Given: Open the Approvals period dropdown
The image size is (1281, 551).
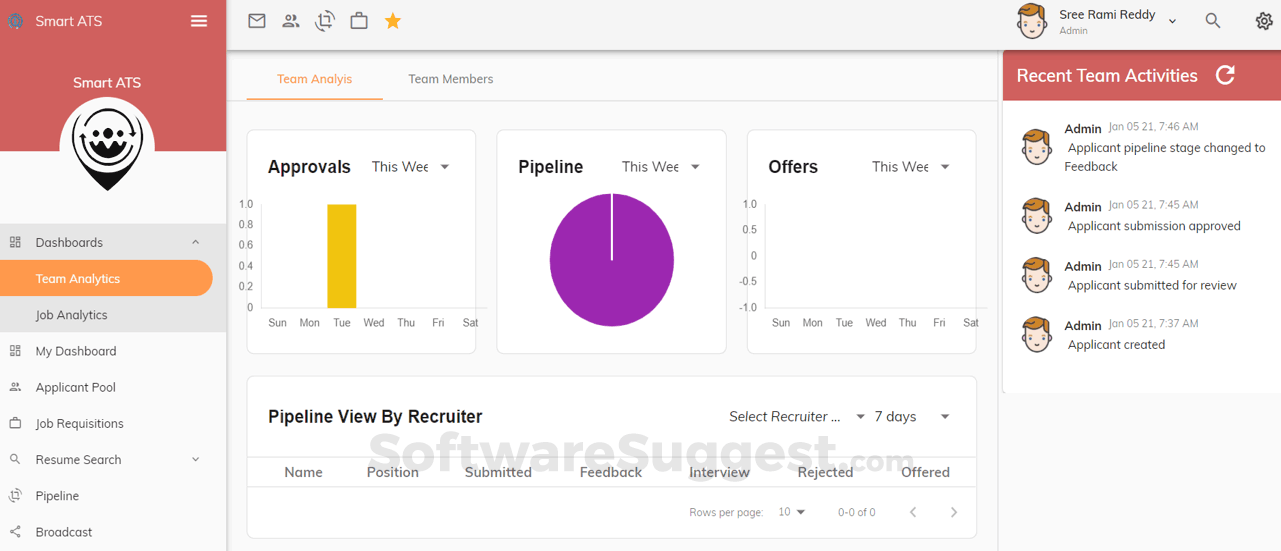Looking at the screenshot, I should pos(411,167).
